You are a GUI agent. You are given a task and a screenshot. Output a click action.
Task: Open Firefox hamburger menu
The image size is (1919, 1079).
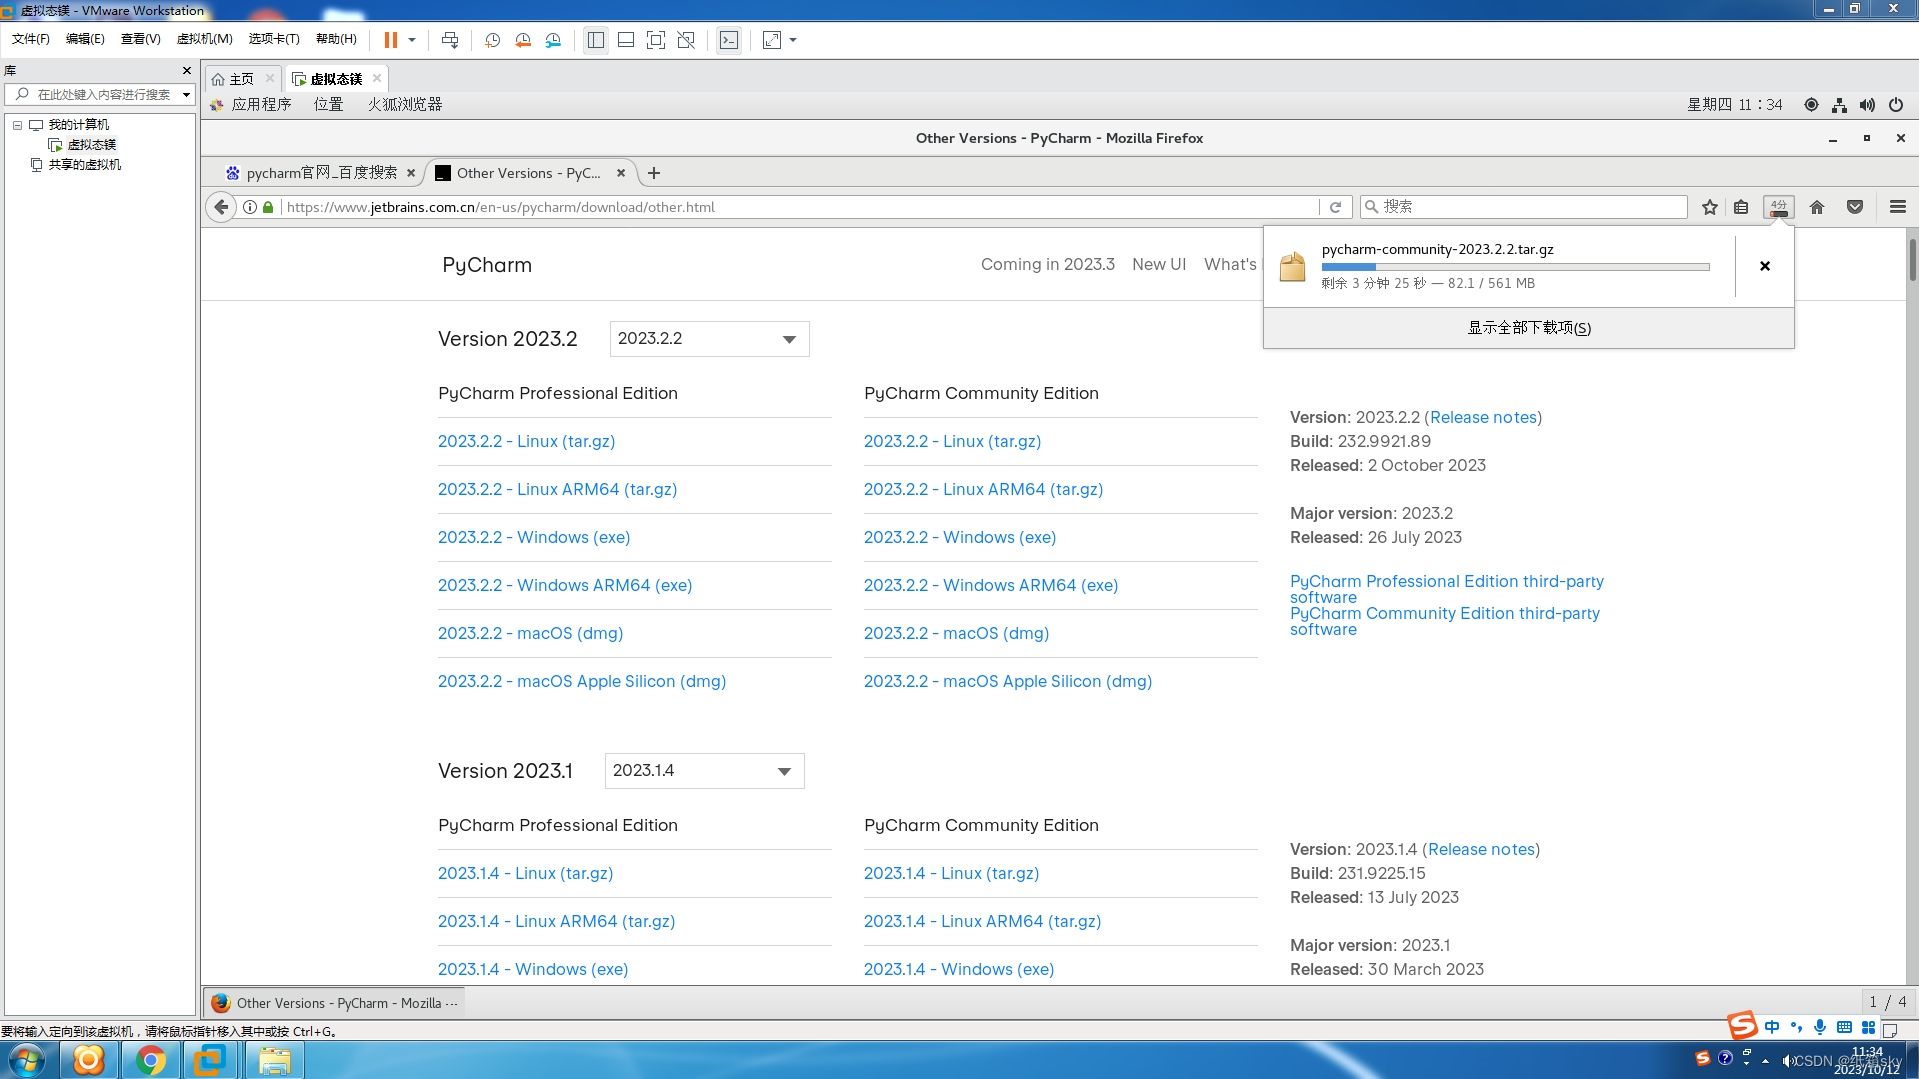pos(1898,207)
